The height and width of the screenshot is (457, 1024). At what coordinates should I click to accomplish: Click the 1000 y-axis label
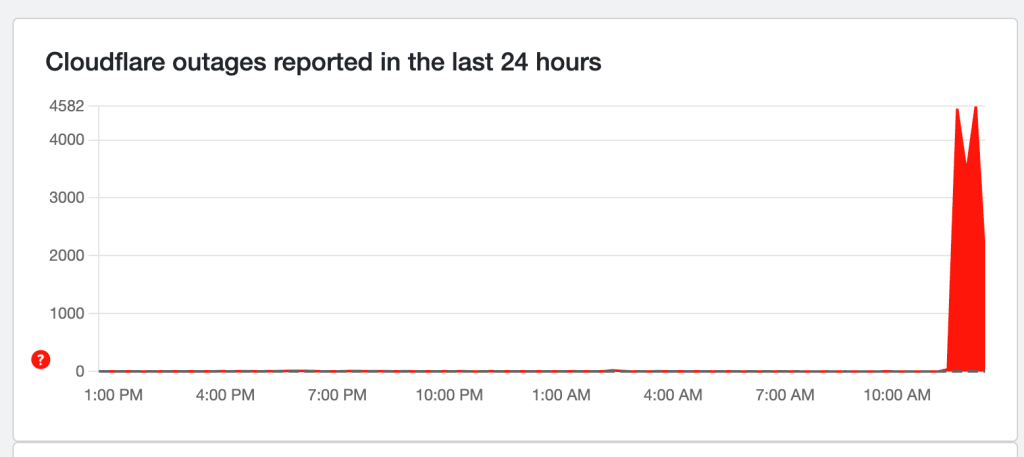click(x=66, y=313)
